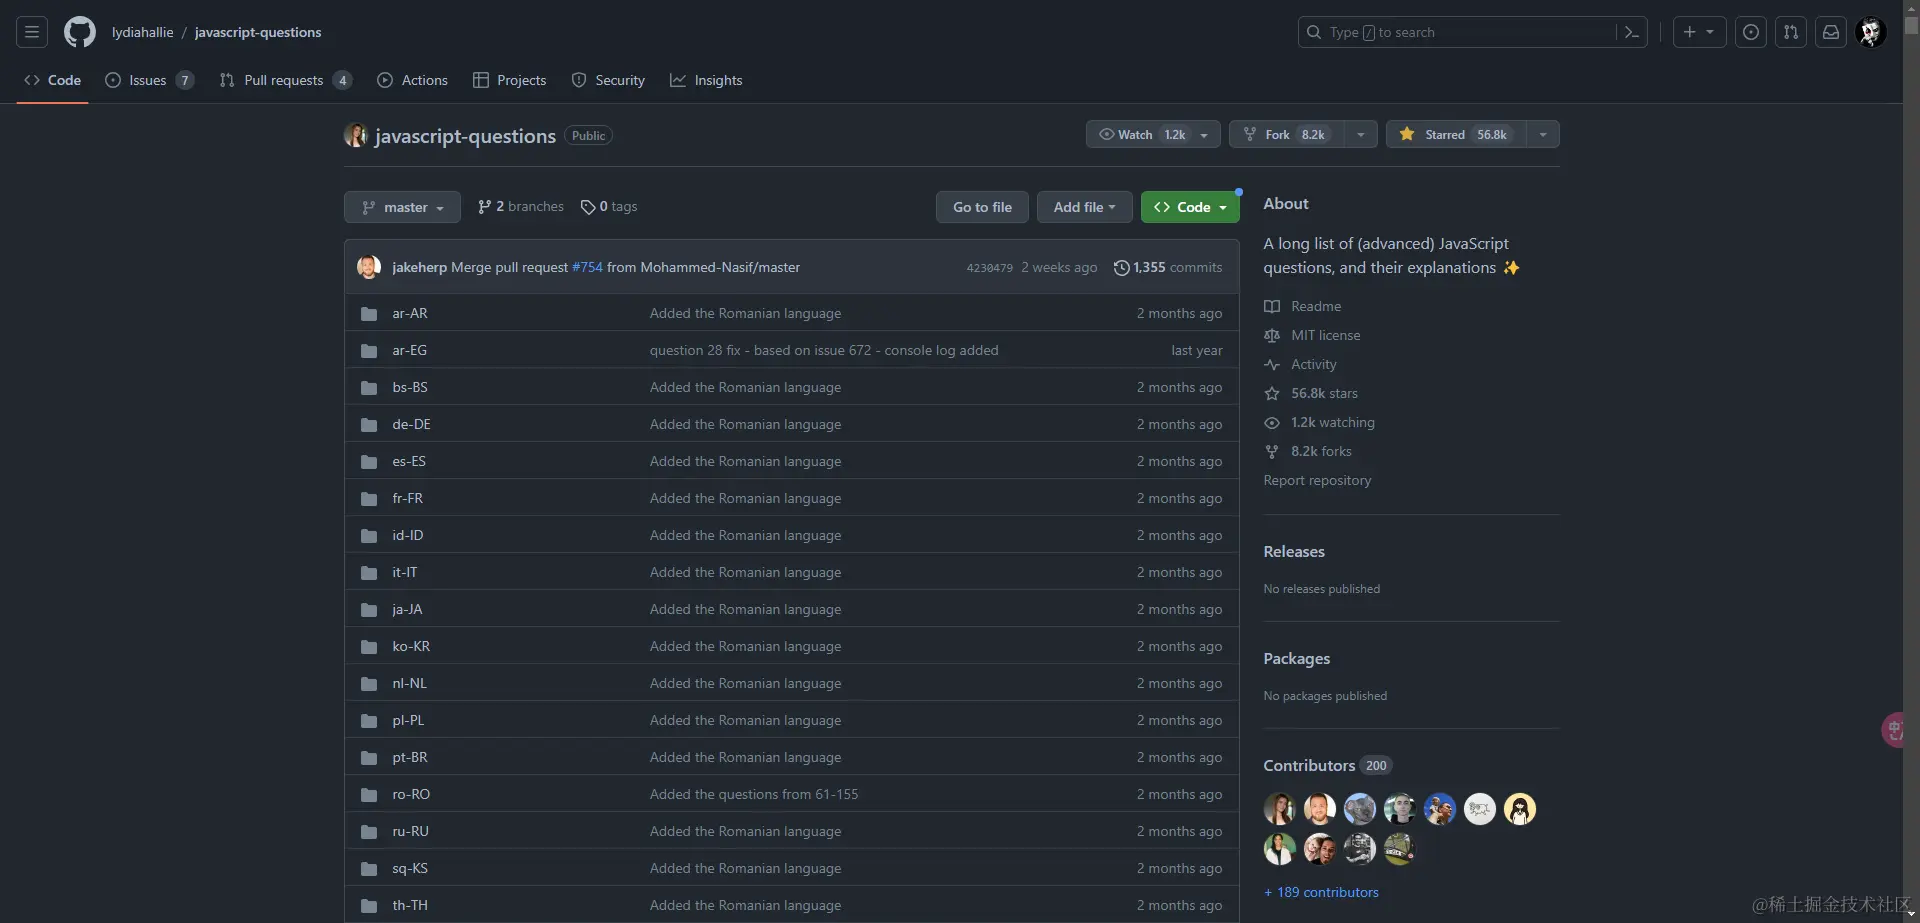The width and height of the screenshot is (1920, 923).
Task: Open the 2 branches link
Action: click(x=520, y=207)
